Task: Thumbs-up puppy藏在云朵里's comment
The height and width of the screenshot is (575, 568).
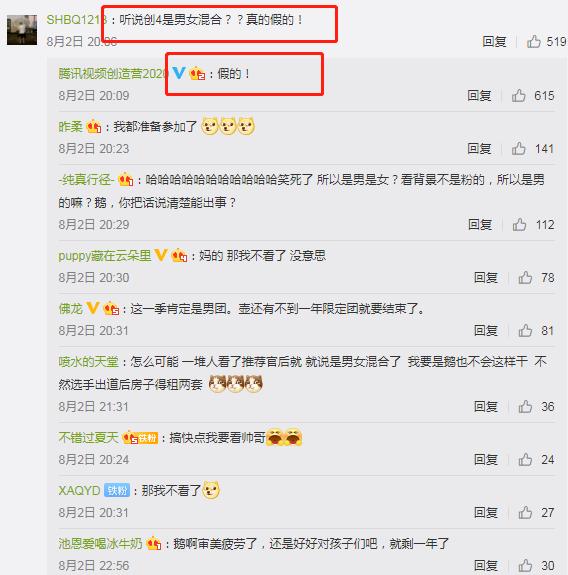Action: 525,278
